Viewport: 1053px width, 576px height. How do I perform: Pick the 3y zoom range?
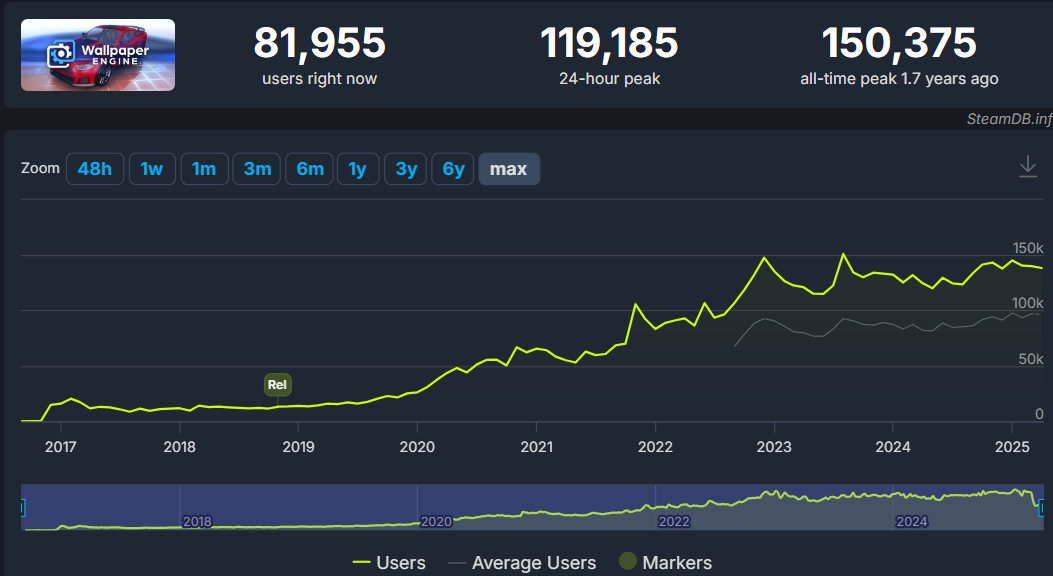click(x=406, y=169)
